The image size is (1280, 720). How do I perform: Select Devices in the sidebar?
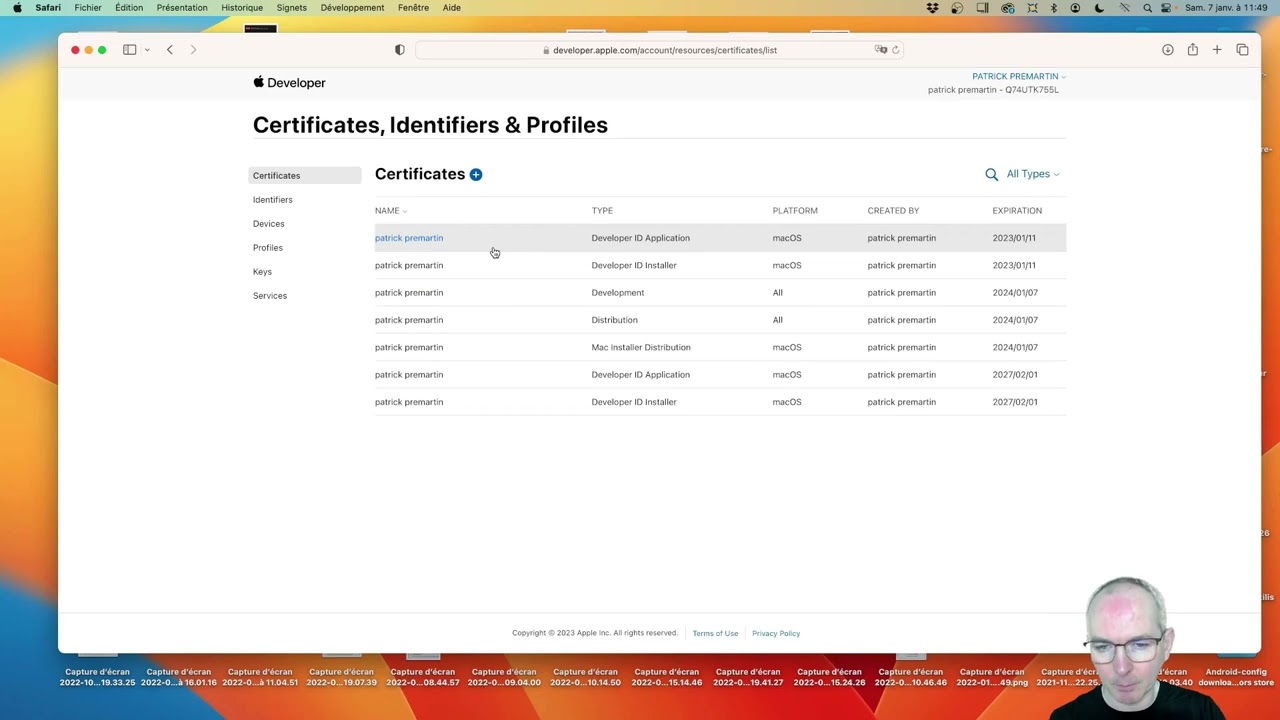269,224
